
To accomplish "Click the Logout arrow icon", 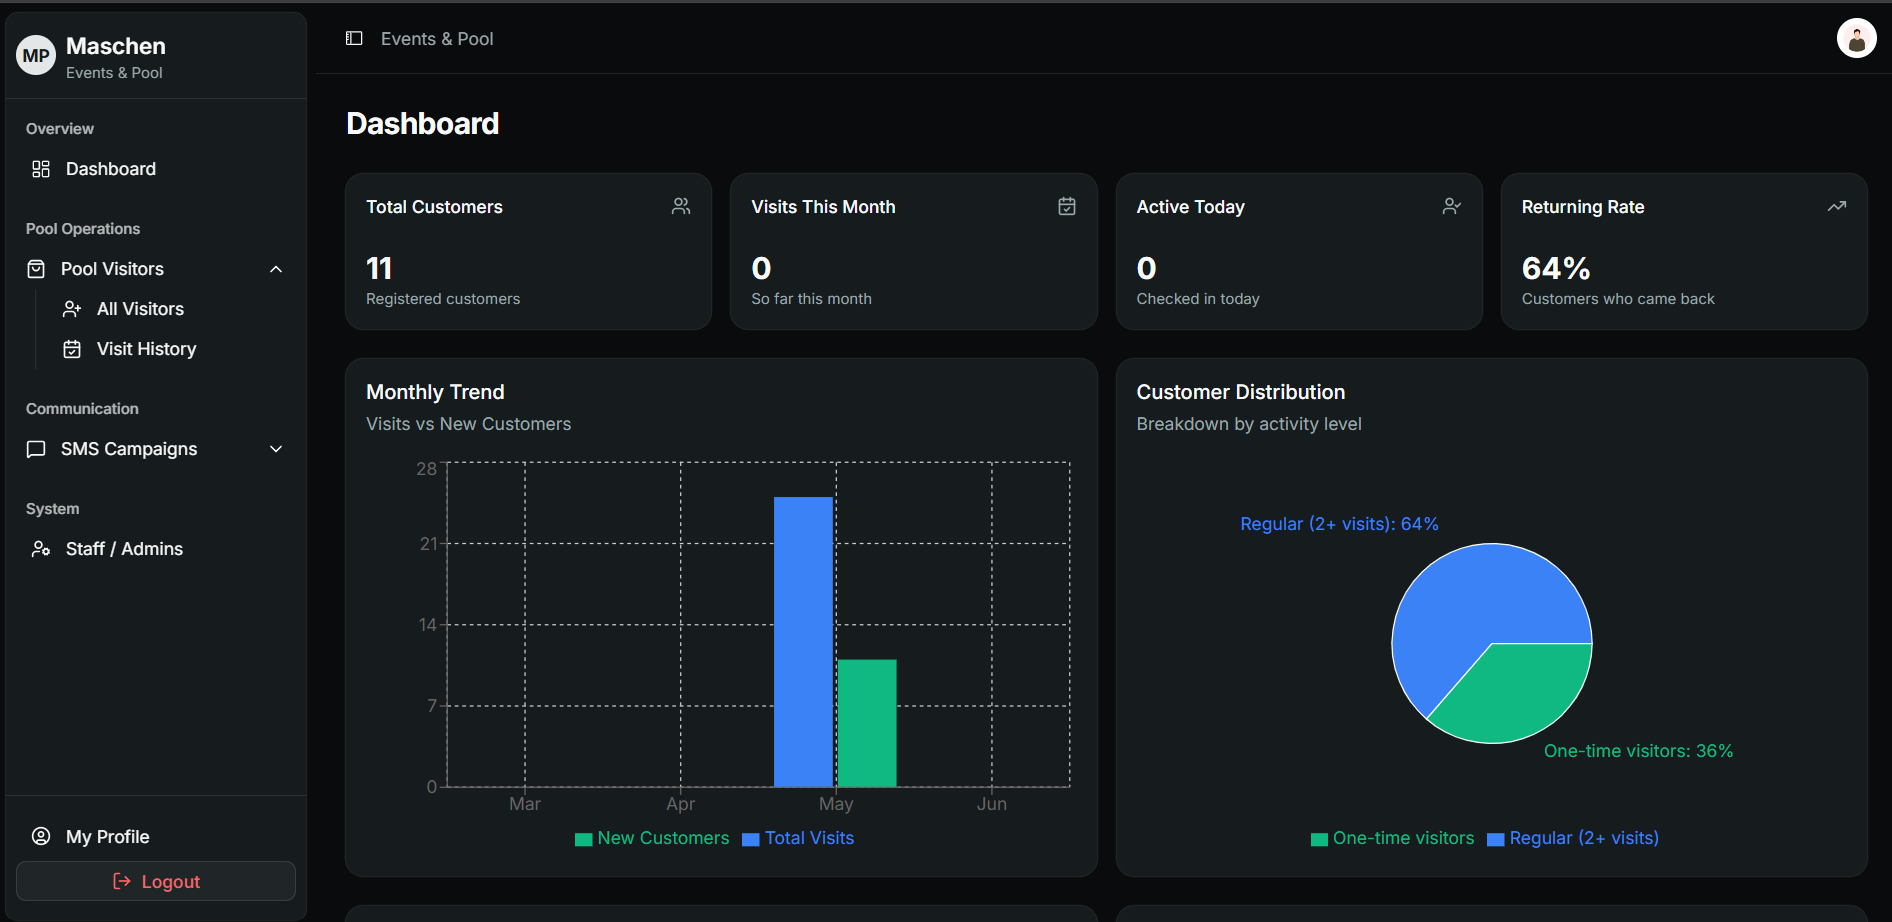I will click(x=122, y=881).
